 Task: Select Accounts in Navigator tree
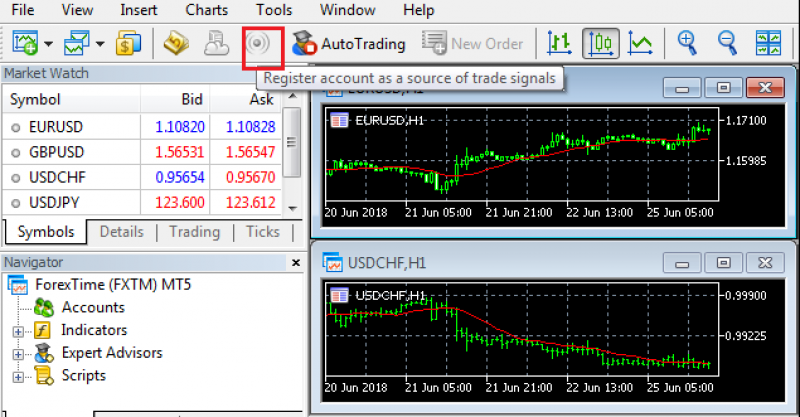pyautogui.click(x=93, y=307)
